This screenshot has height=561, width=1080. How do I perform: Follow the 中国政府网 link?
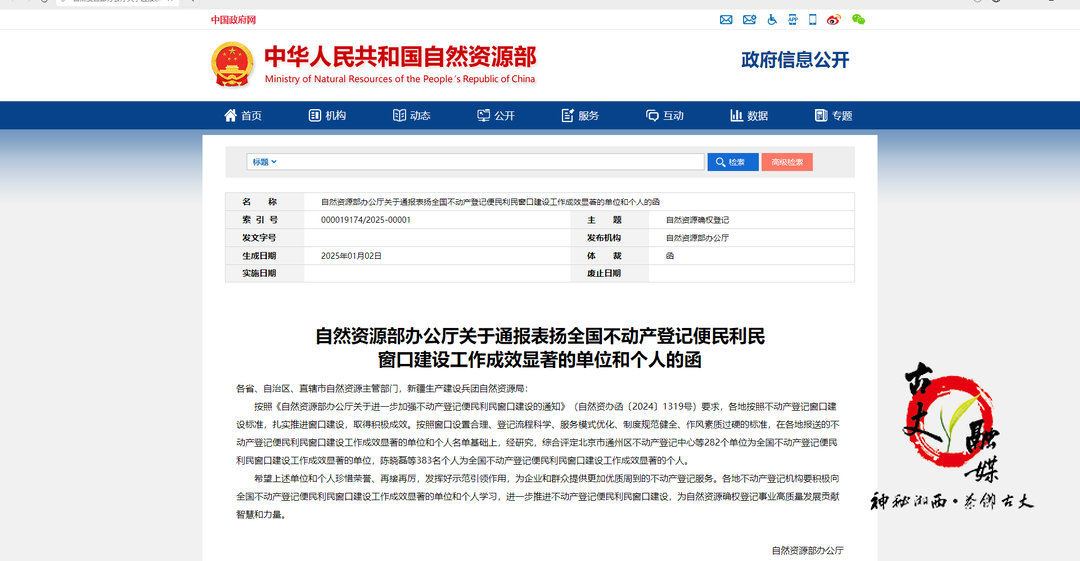(233, 20)
